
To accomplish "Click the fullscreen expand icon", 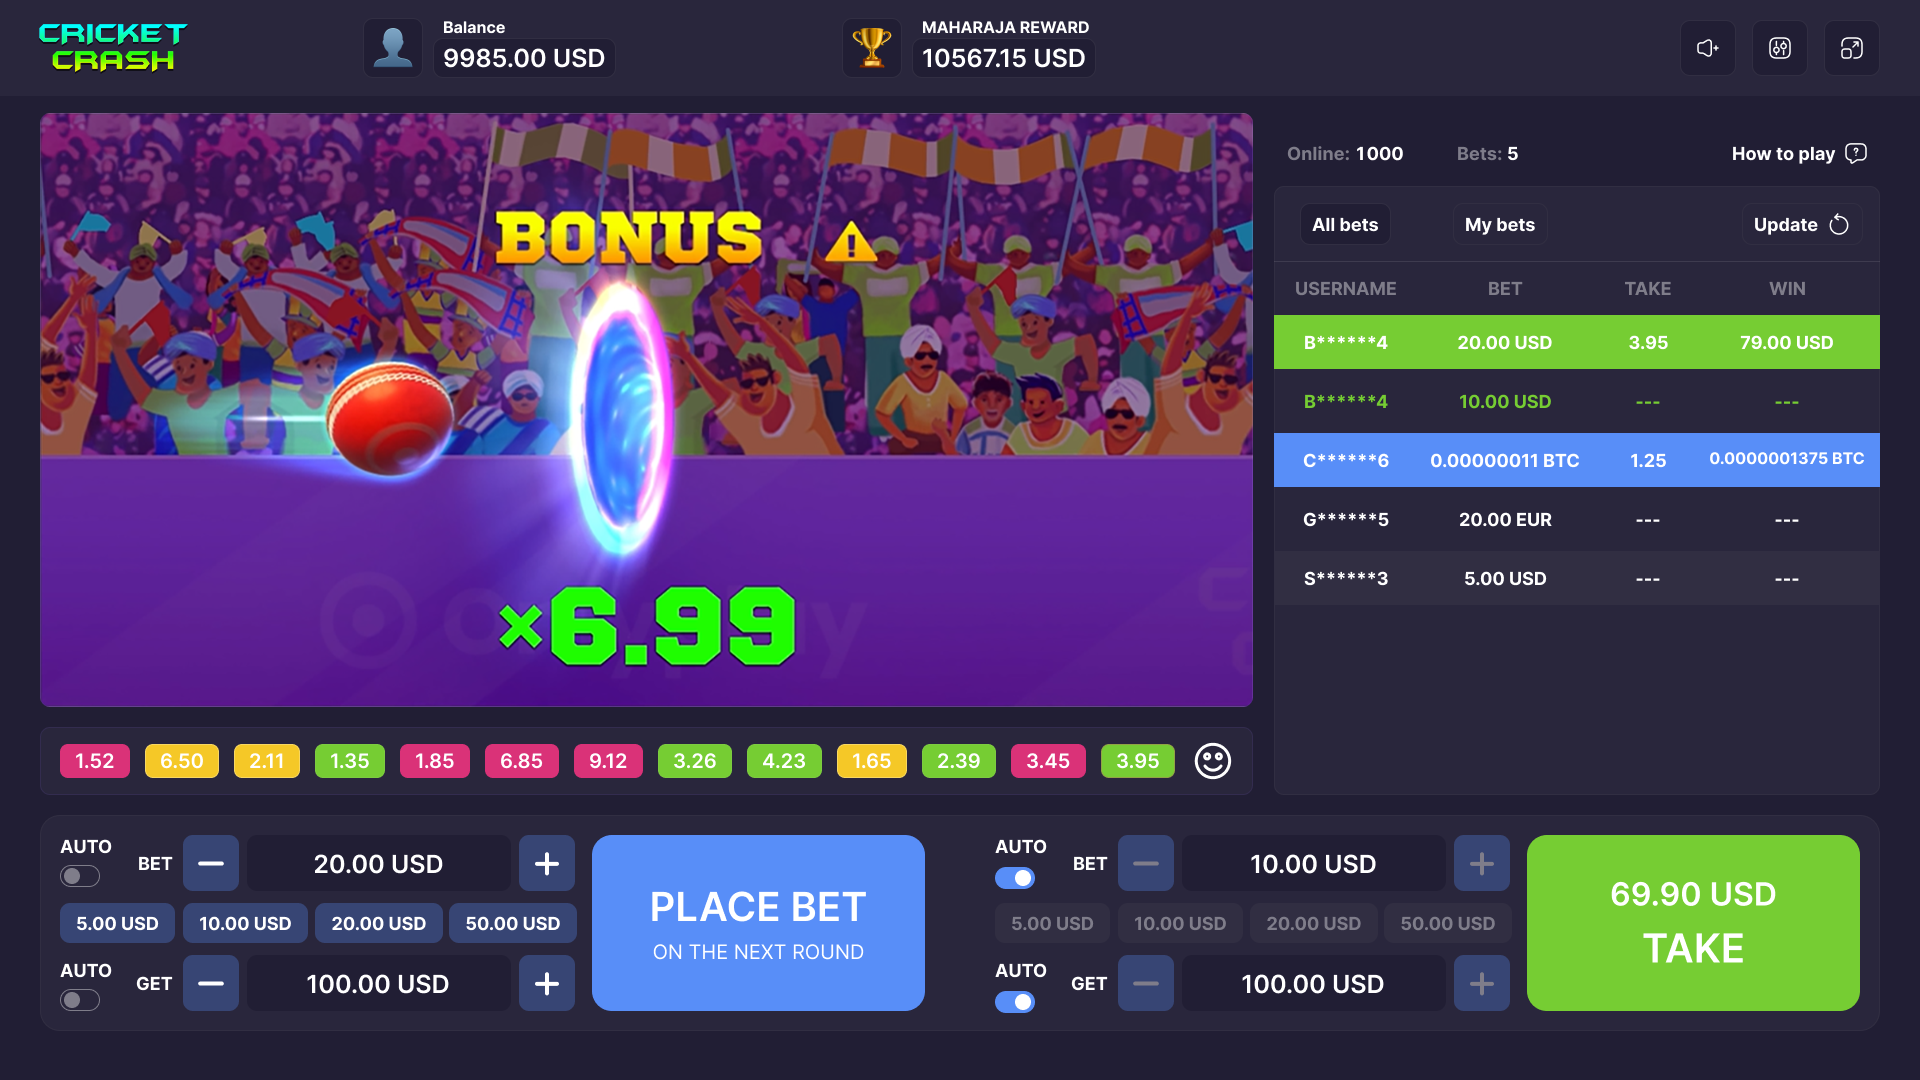I will click(x=1852, y=48).
